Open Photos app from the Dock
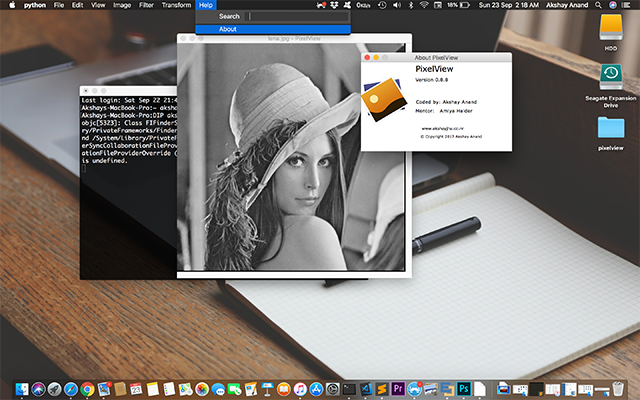Viewport: 640px width, 400px height. pyautogui.click(x=202, y=389)
